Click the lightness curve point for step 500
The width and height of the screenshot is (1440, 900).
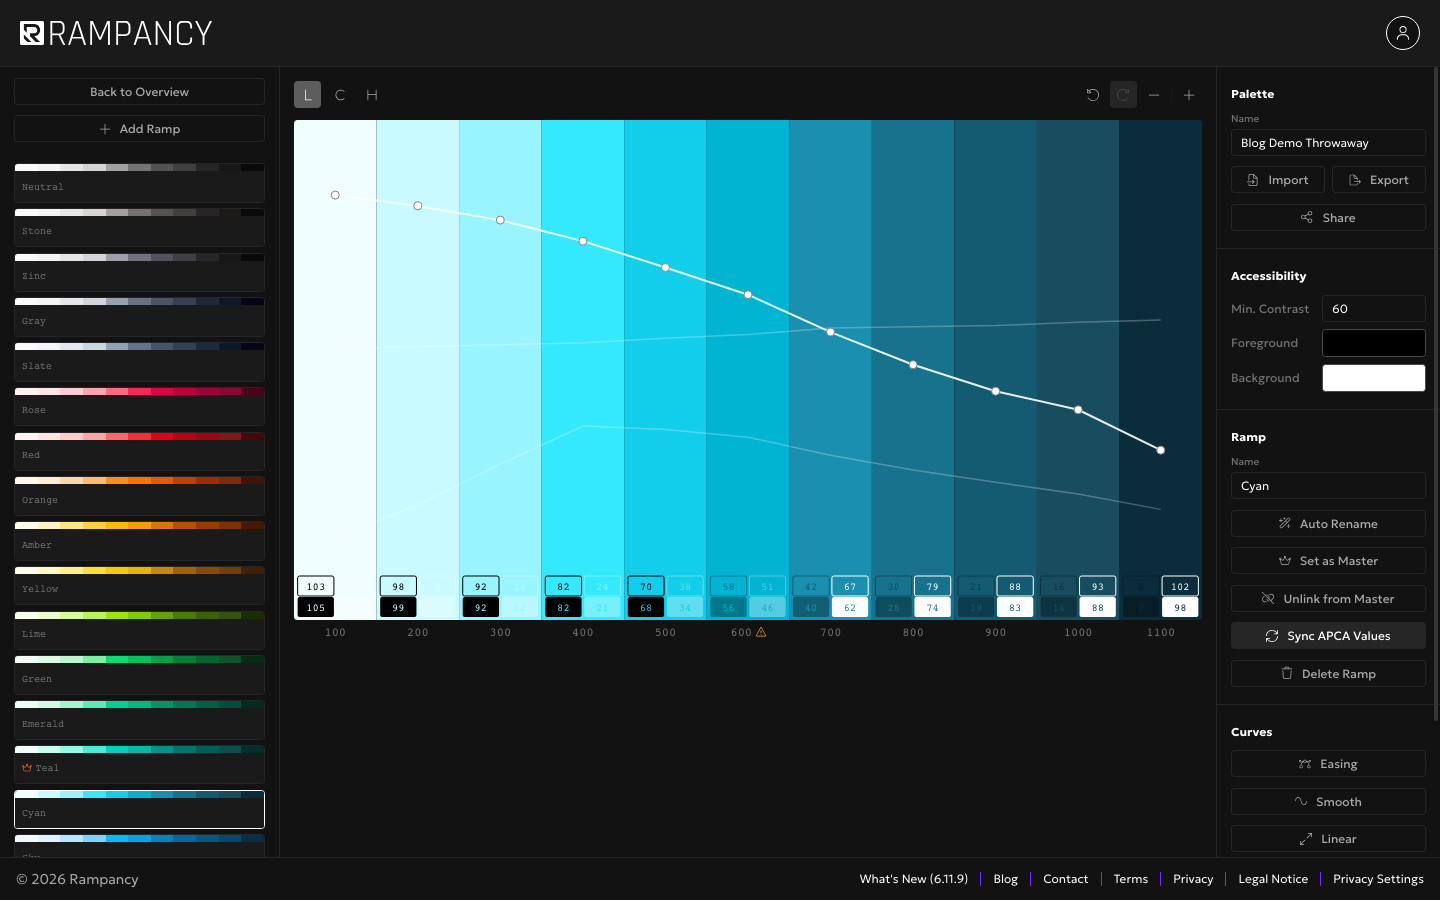coord(666,268)
